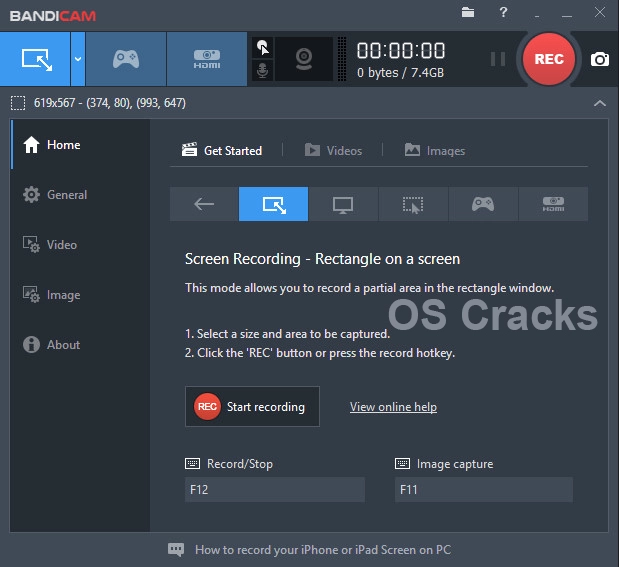The height and width of the screenshot is (567, 619).
Task: Click the back arrow in mode selector
Action: click(204, 204)
